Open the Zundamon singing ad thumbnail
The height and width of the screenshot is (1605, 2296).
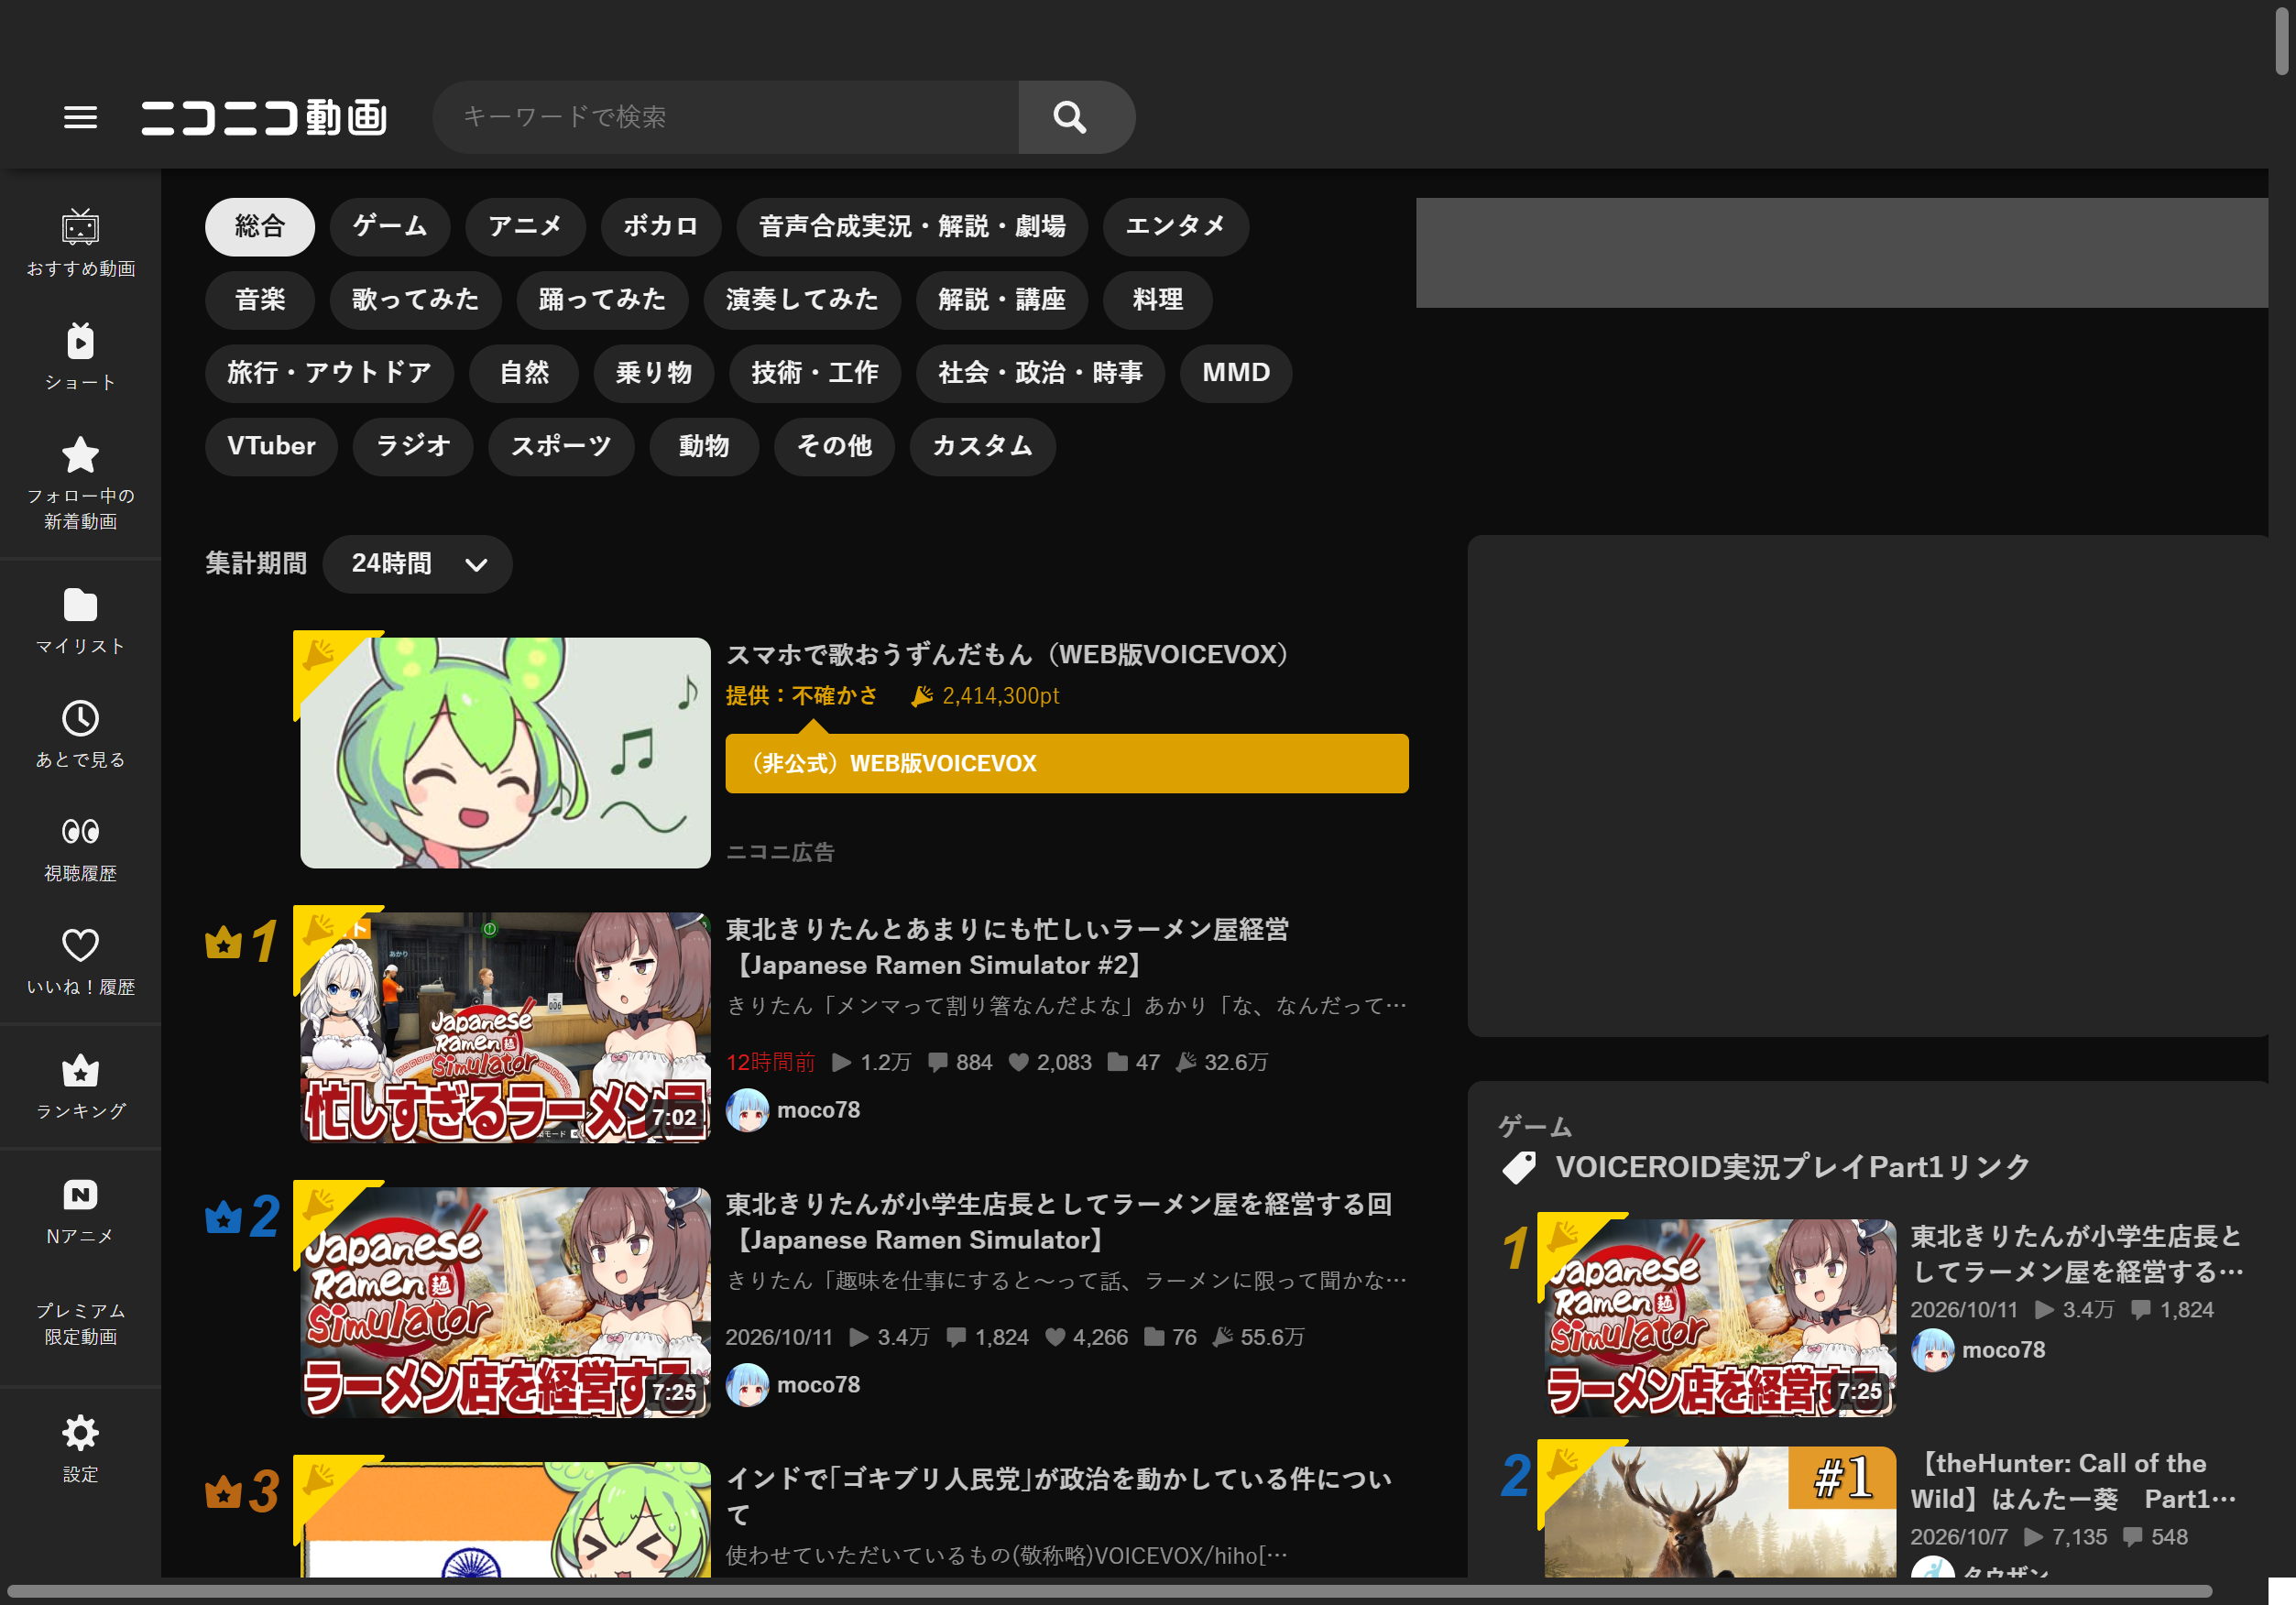coord(505,752)
